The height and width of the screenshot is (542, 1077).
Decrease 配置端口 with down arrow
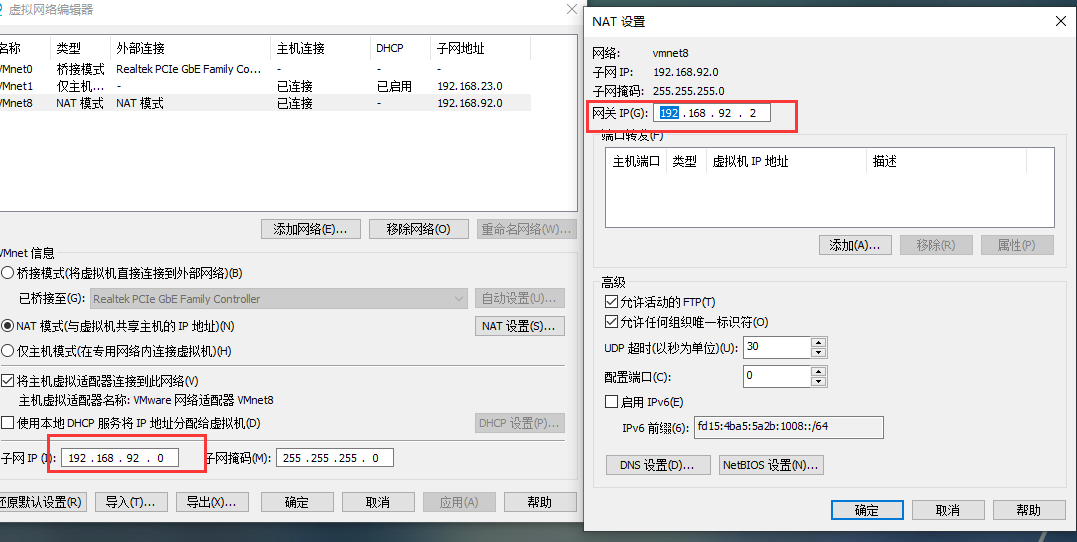tap(818, 381)
